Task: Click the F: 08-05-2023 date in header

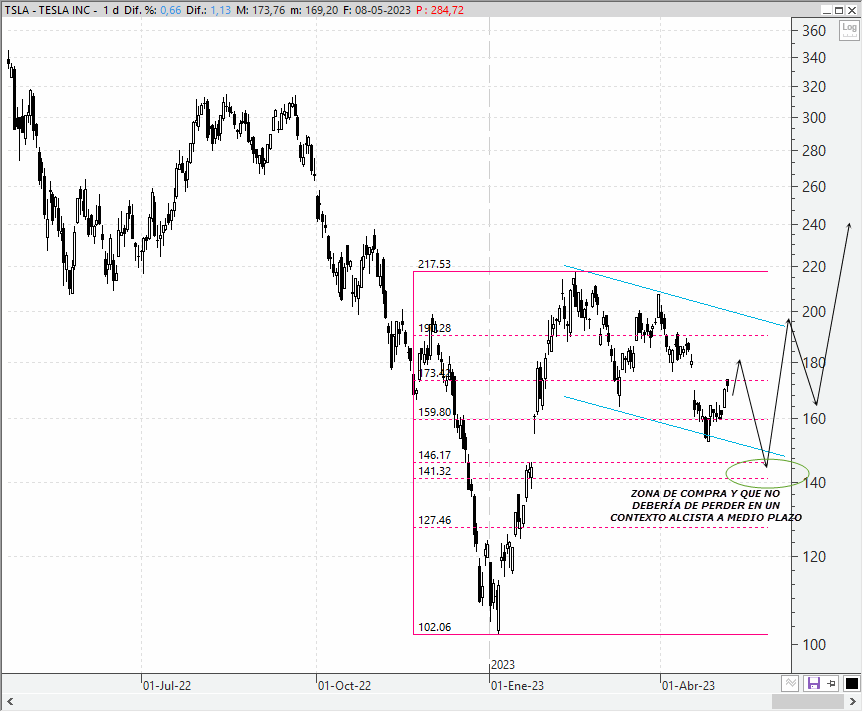Action: click(x=376, y=10)
